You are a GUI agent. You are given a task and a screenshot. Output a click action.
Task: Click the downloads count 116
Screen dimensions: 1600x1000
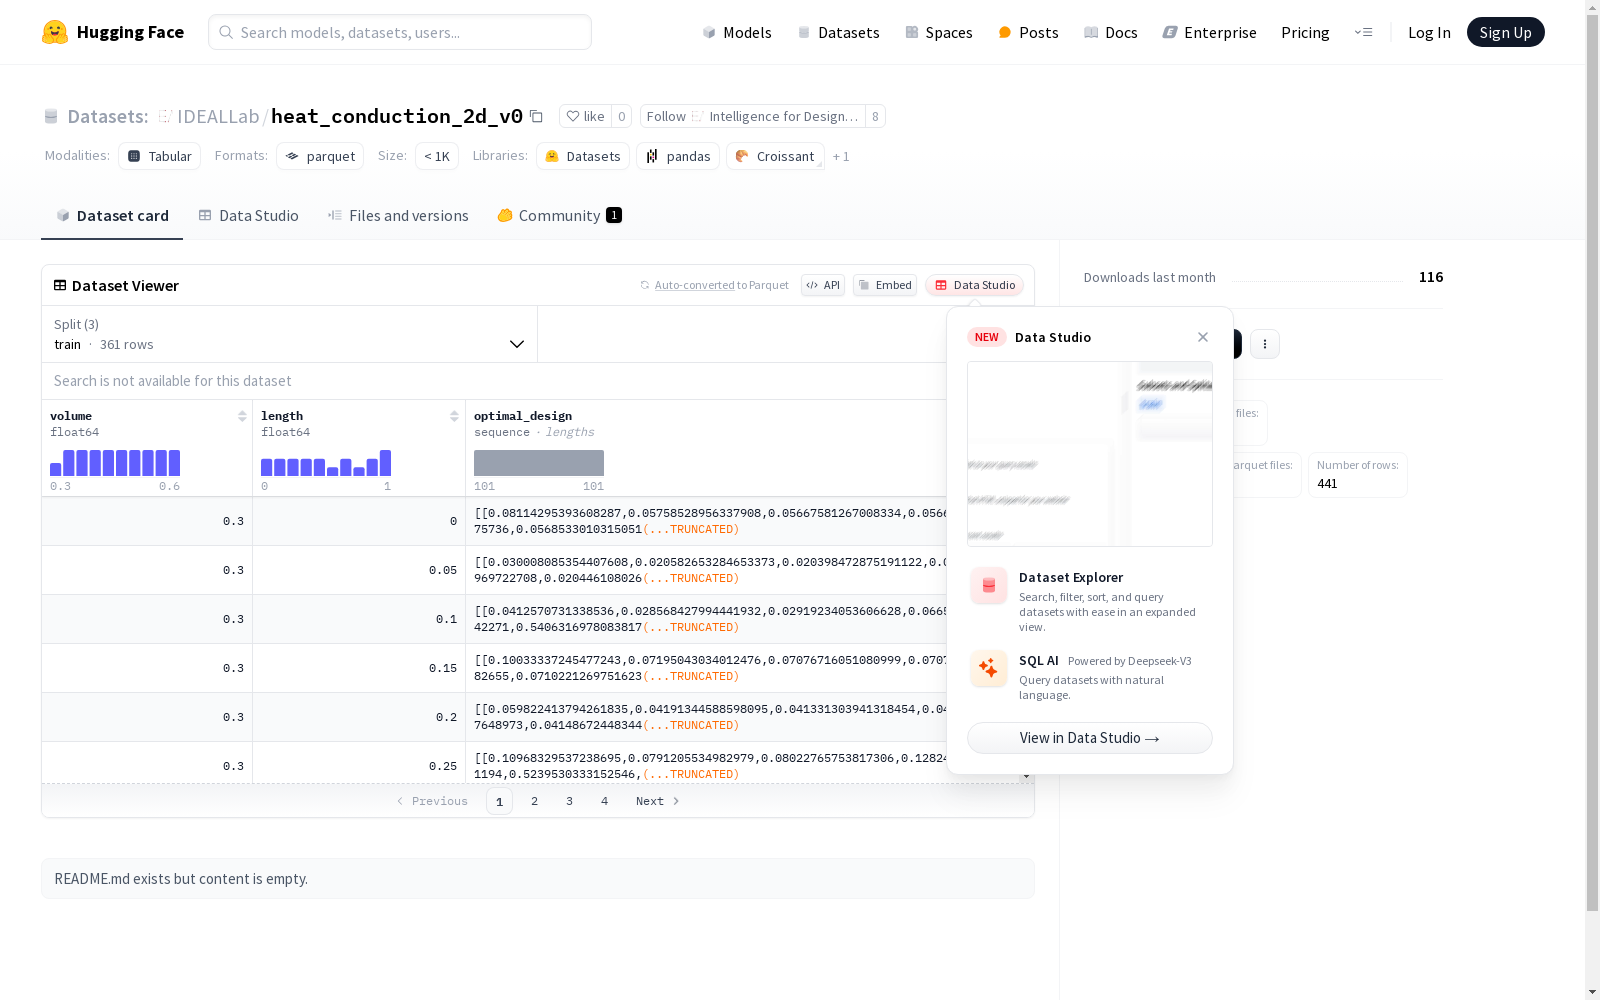point(1431,277)
